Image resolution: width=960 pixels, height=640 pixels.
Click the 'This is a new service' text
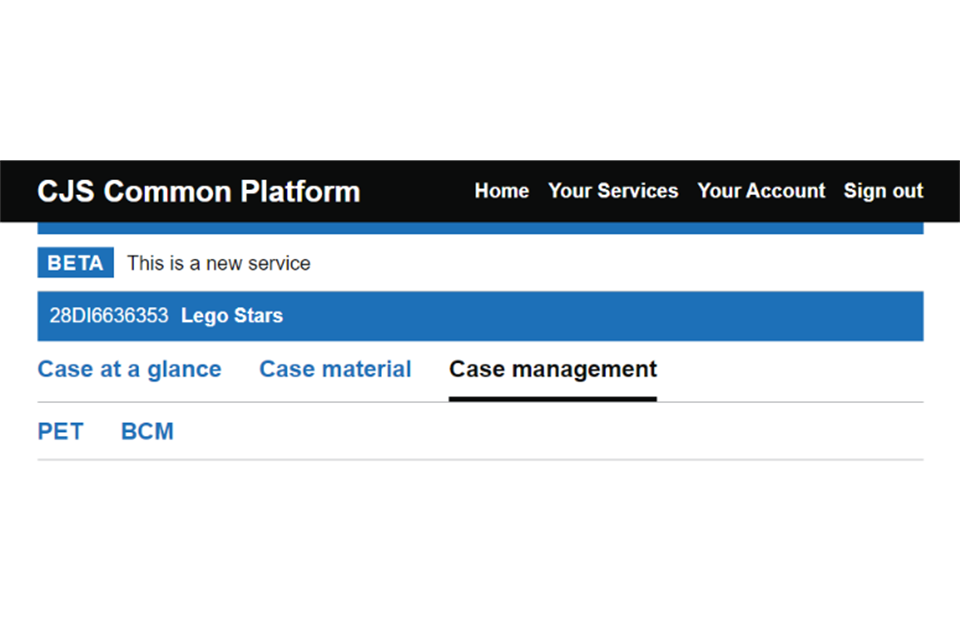click(x=218, y=263)
